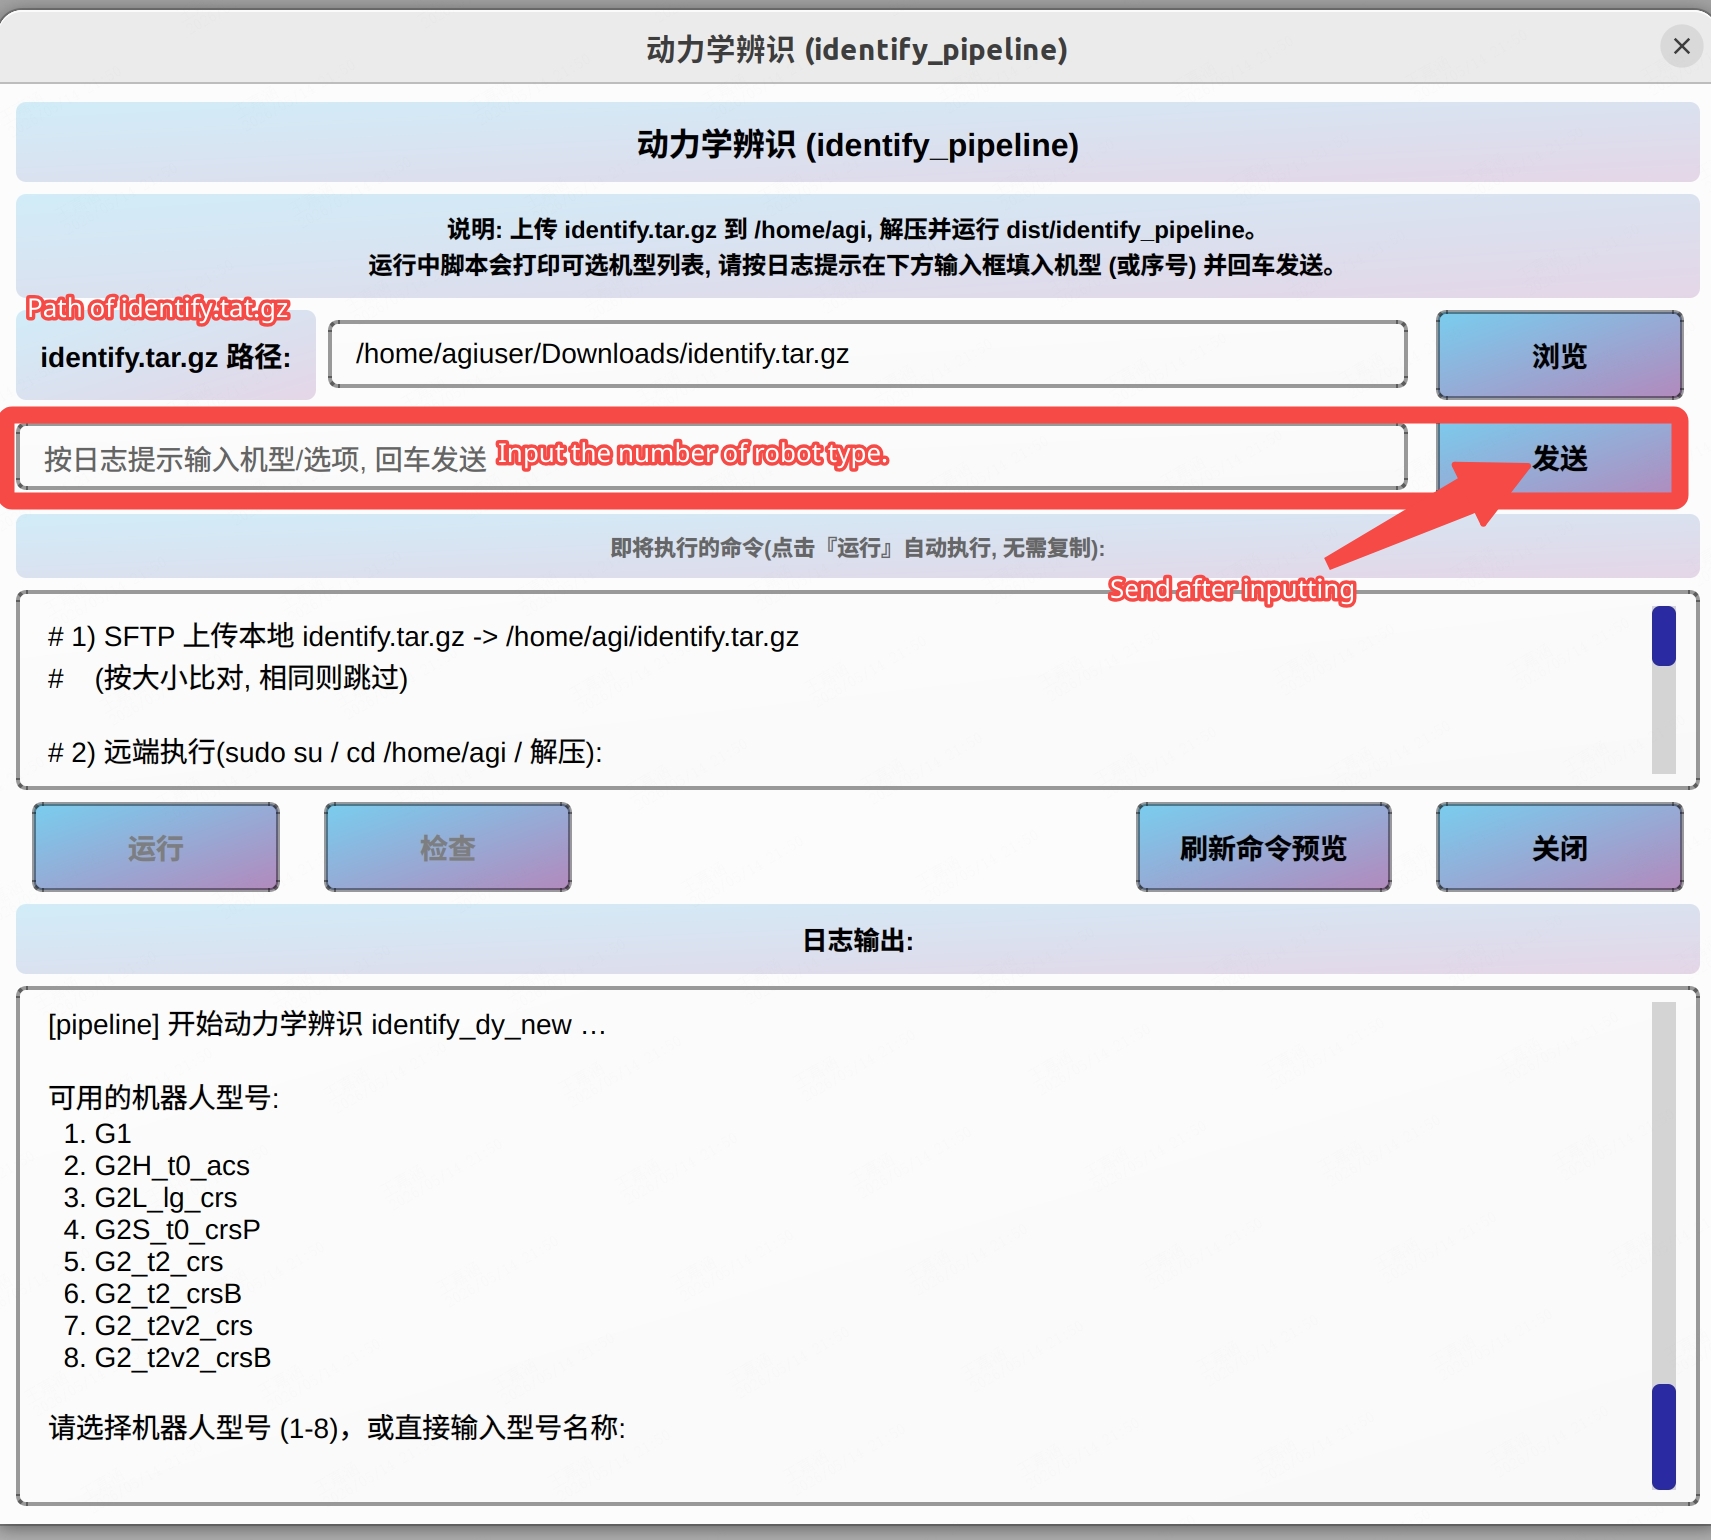Click the 运行 run button
1711x1540 pixels.
(156, 847)
